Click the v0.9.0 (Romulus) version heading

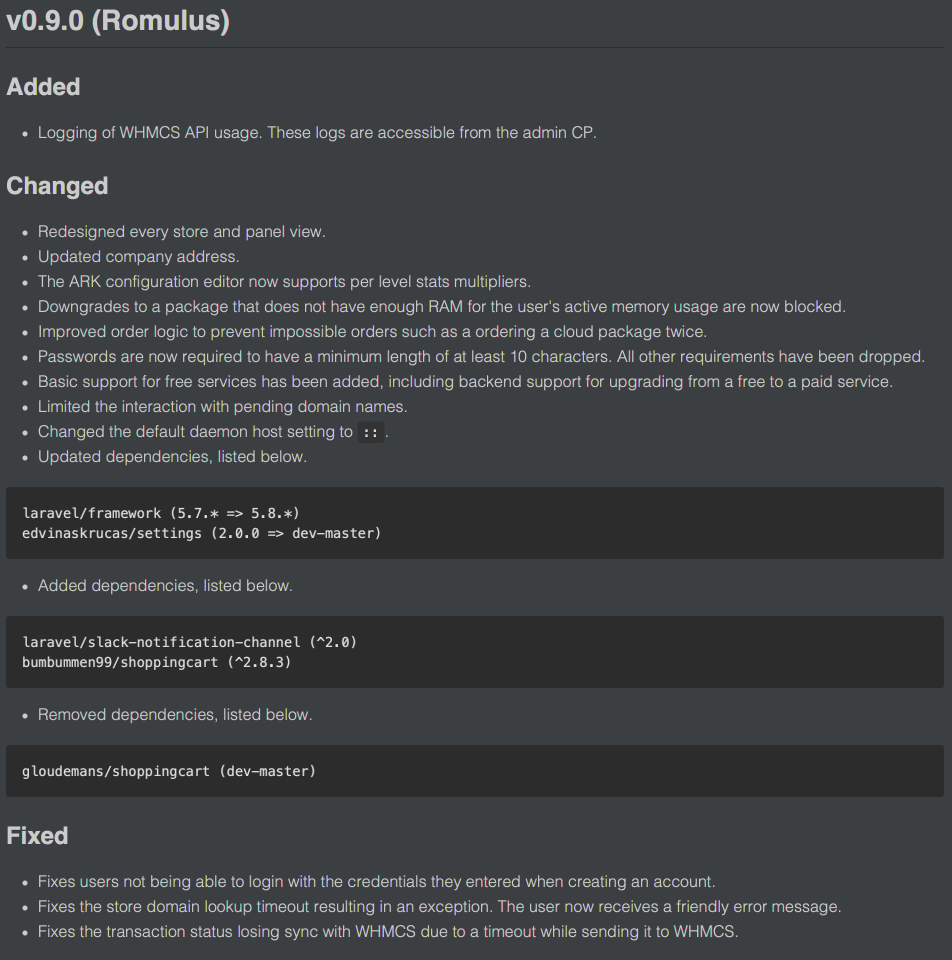tap(118, 21)
